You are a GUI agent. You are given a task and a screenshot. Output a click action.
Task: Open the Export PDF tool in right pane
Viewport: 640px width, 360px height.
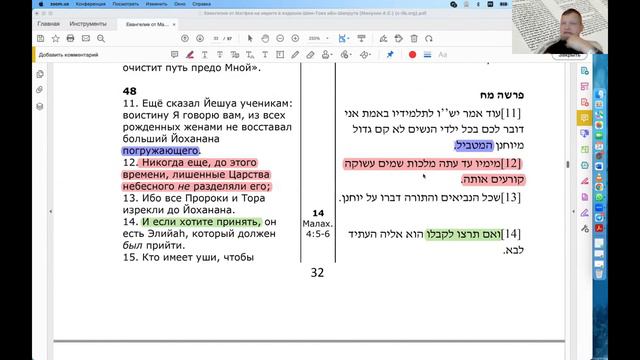coord(584,71)
